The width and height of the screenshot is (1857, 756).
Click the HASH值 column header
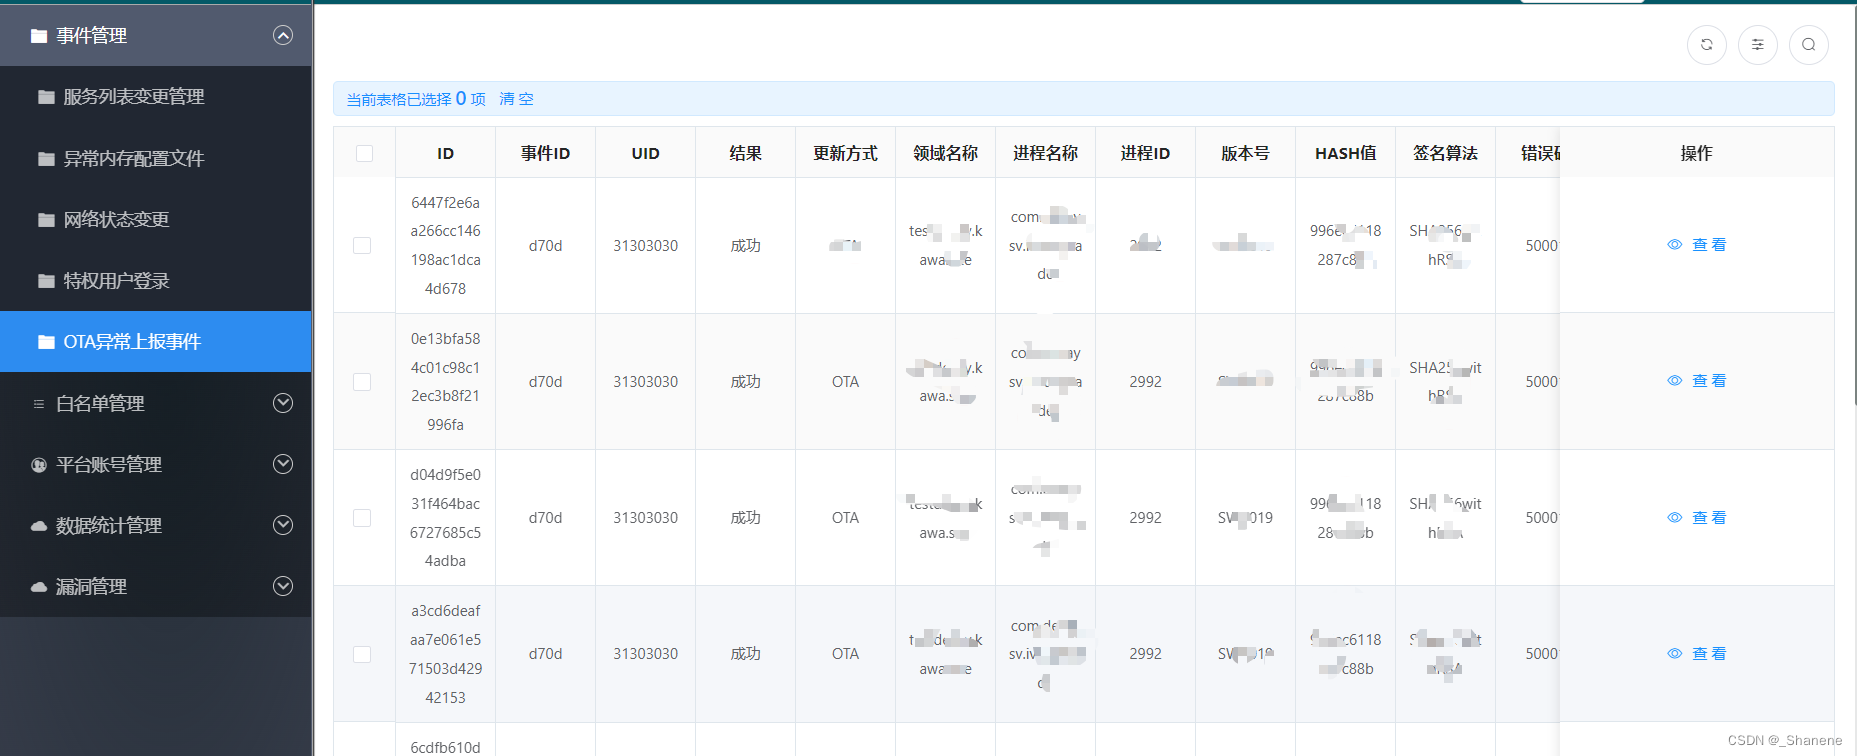(1346, 153)
